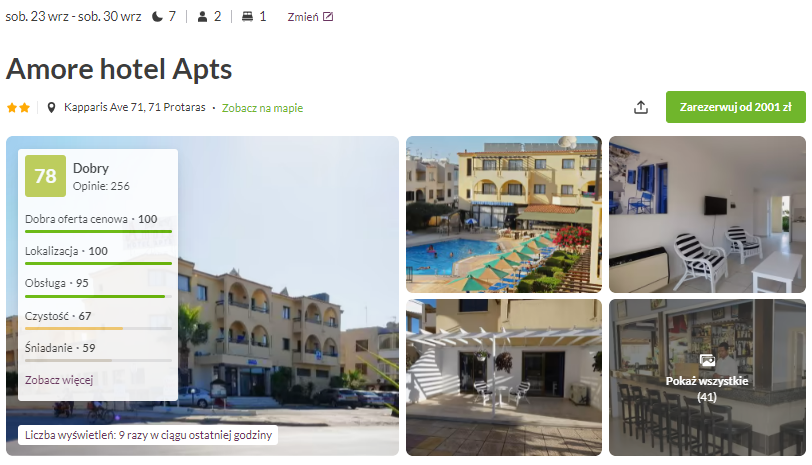Open the pool photo thumbnail
The width and height of the screenshot is (812, 465).
(x=504, y=214)
